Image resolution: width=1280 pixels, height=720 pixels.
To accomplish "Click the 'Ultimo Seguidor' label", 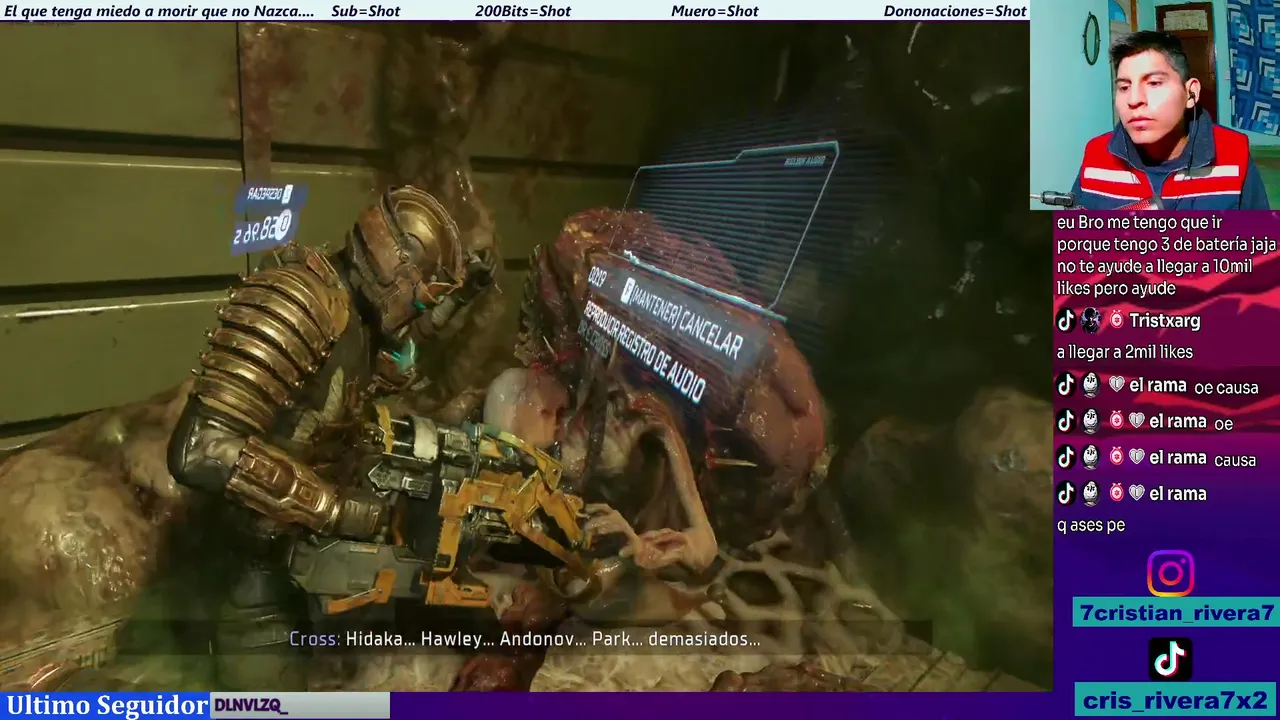I will 106,705.
